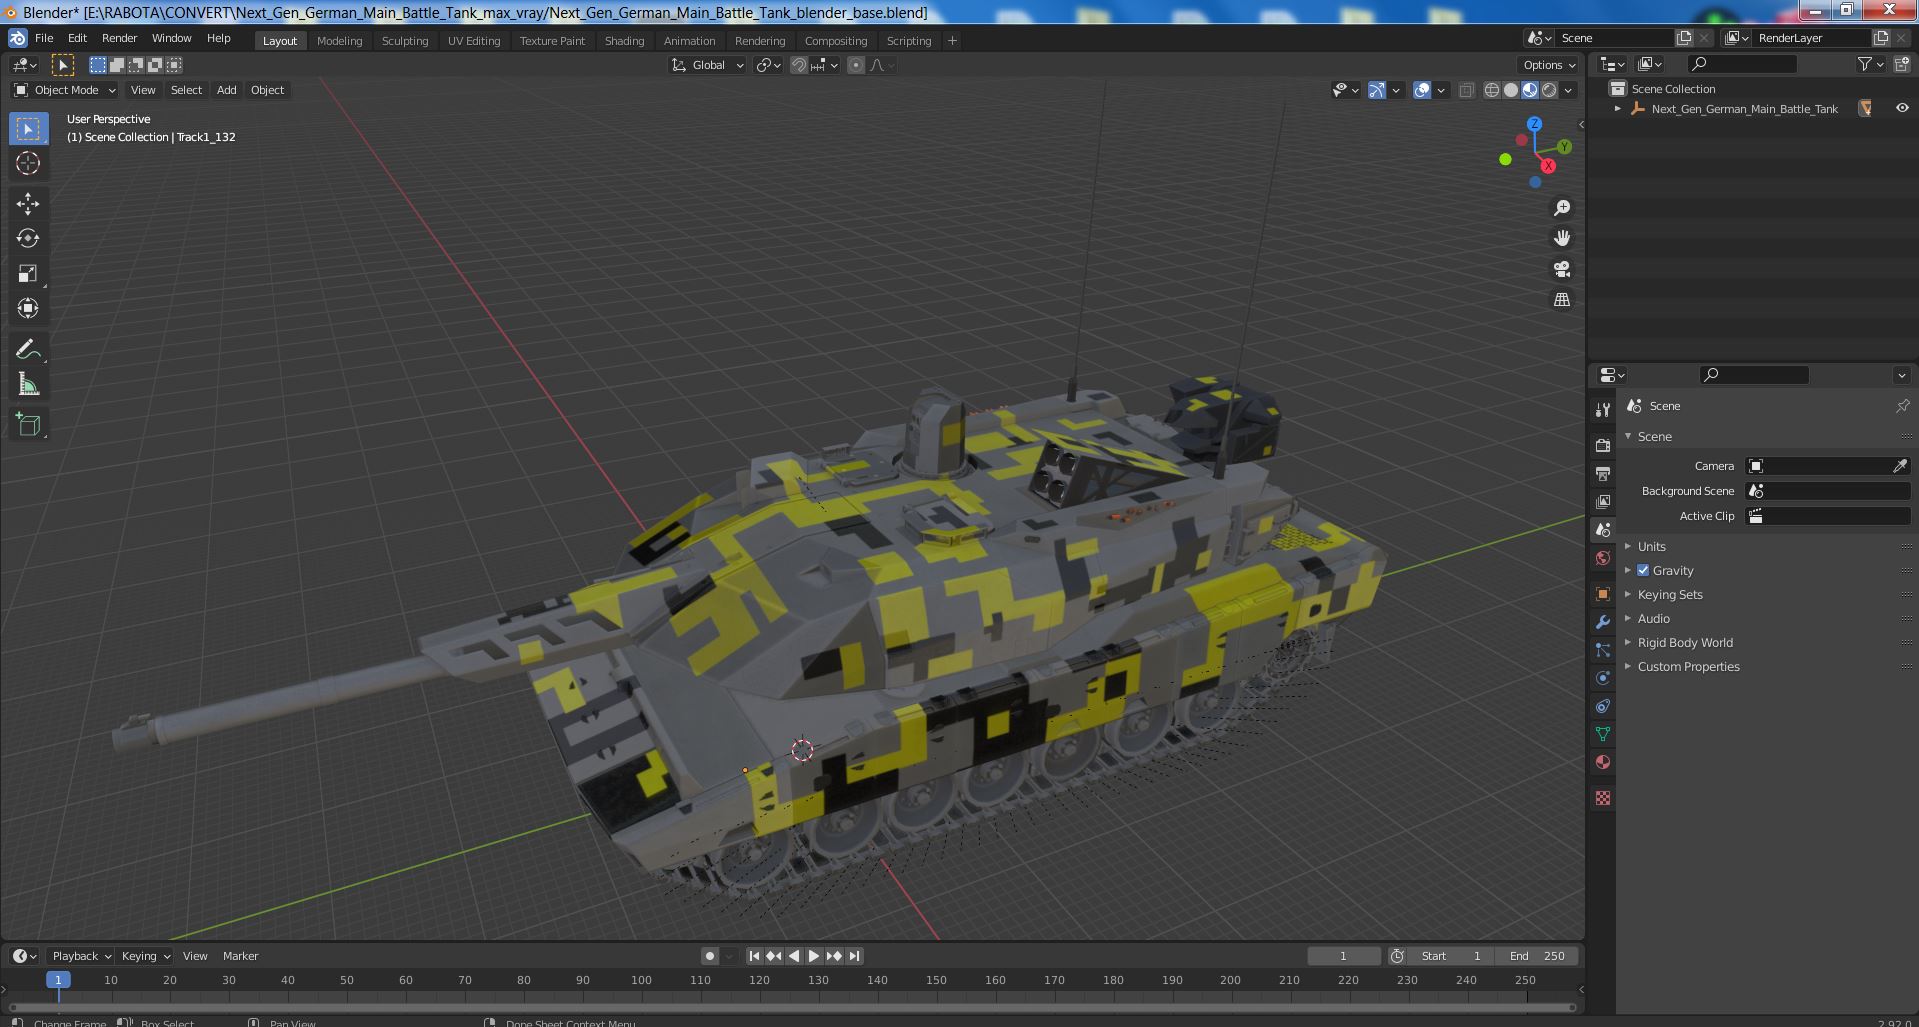Select the Cursor tool
Viewport: 1919px width, 1027px height.
[28, 164]
